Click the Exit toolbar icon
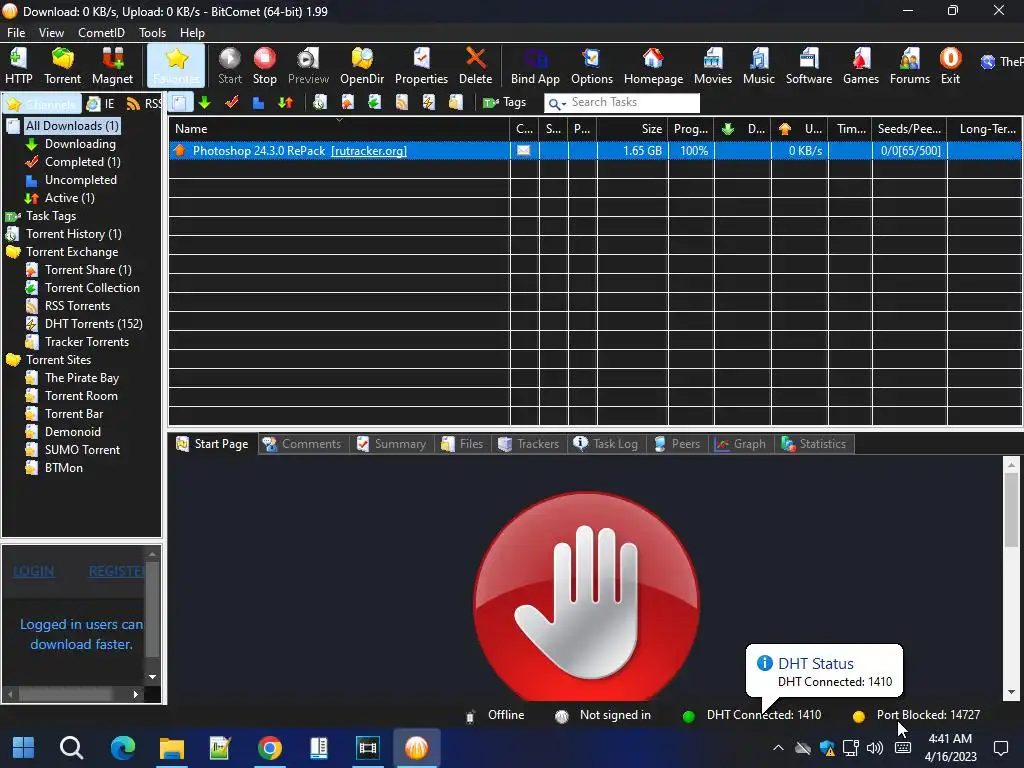Viewport: 1024px width, 768px height. [950, 65]
